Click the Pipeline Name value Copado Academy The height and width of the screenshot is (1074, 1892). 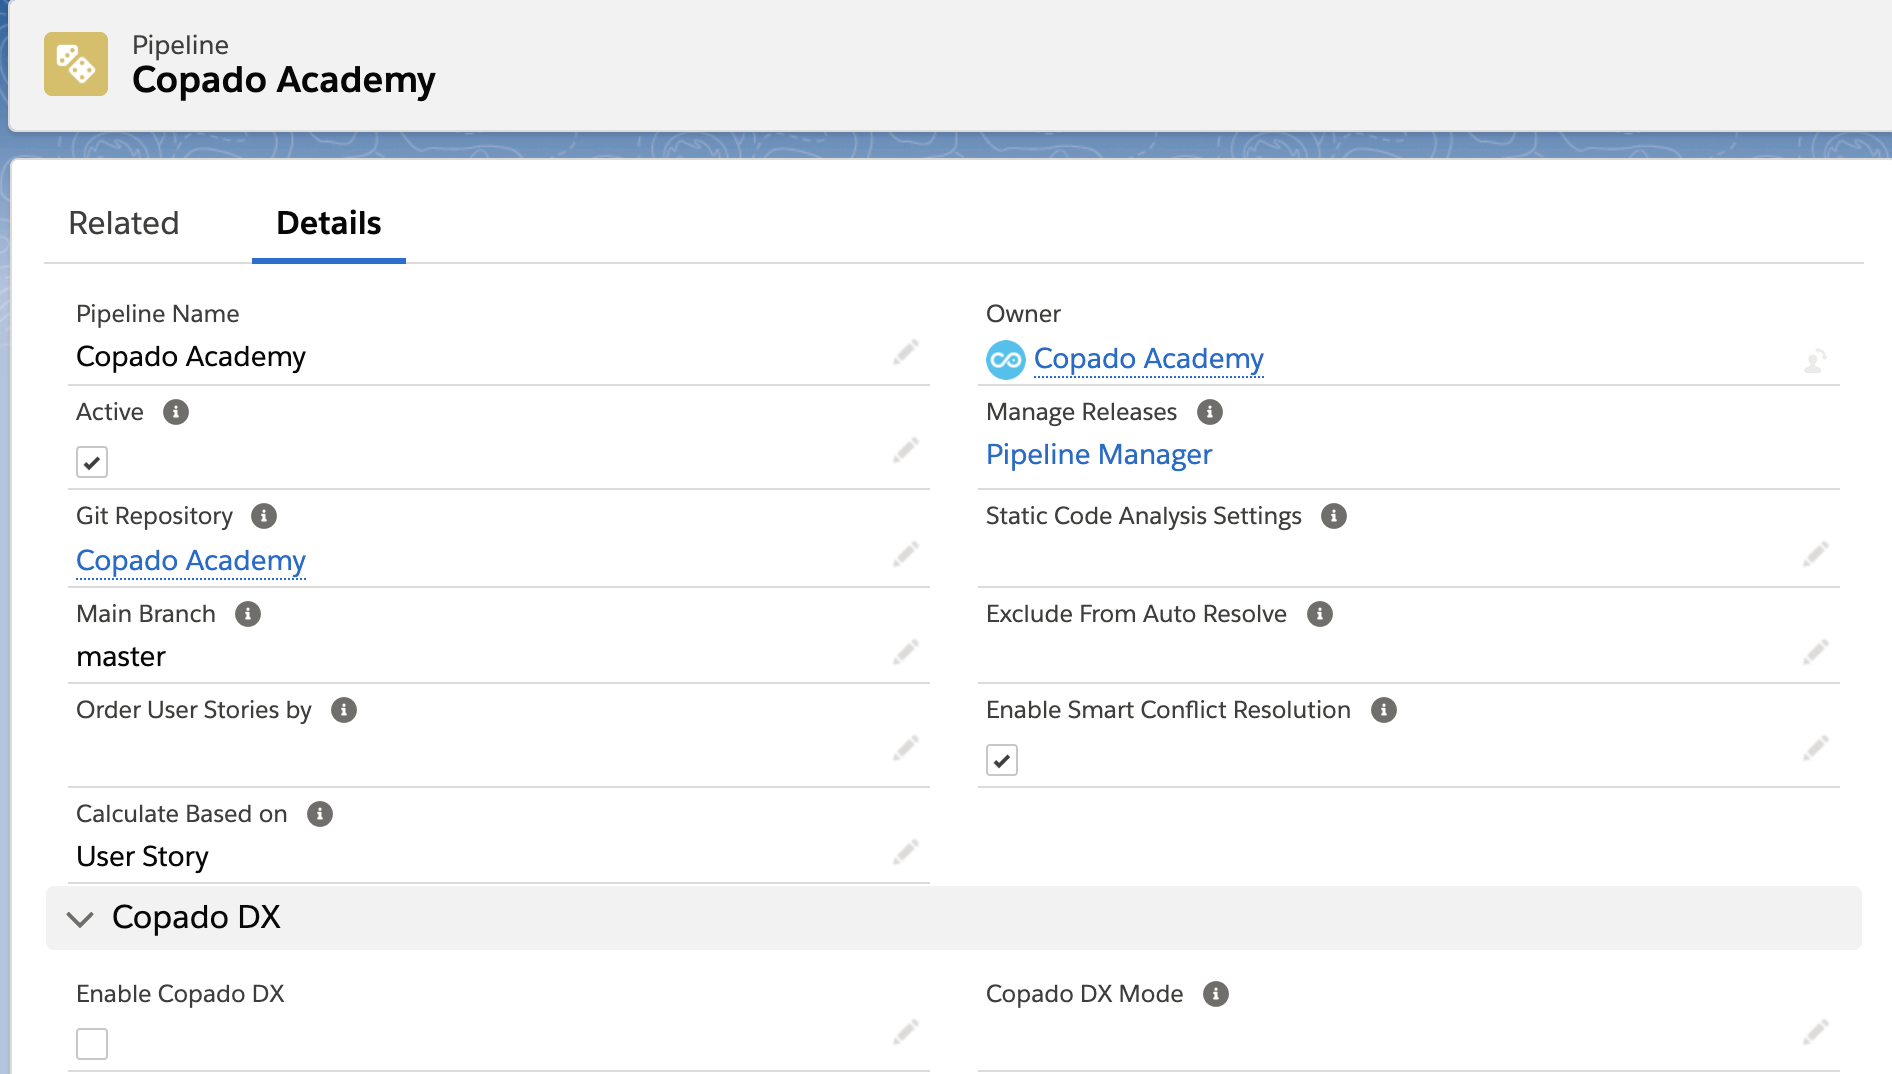(x=191, y=357)
